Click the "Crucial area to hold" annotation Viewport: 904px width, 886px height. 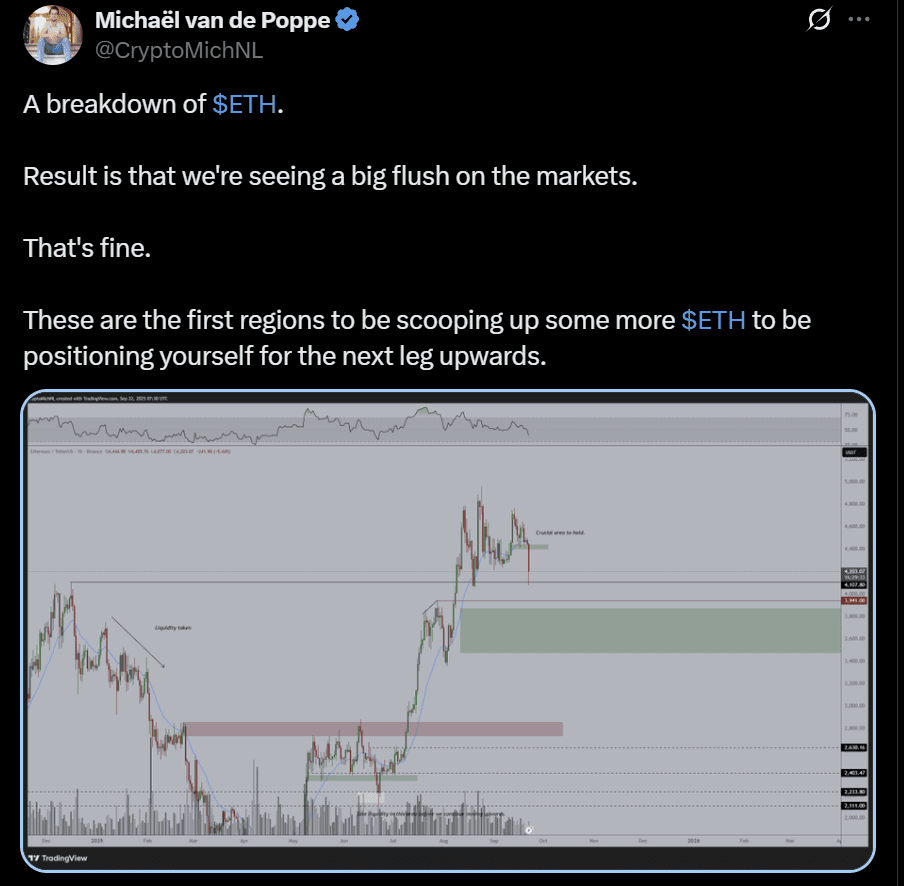tap(561, 533)
